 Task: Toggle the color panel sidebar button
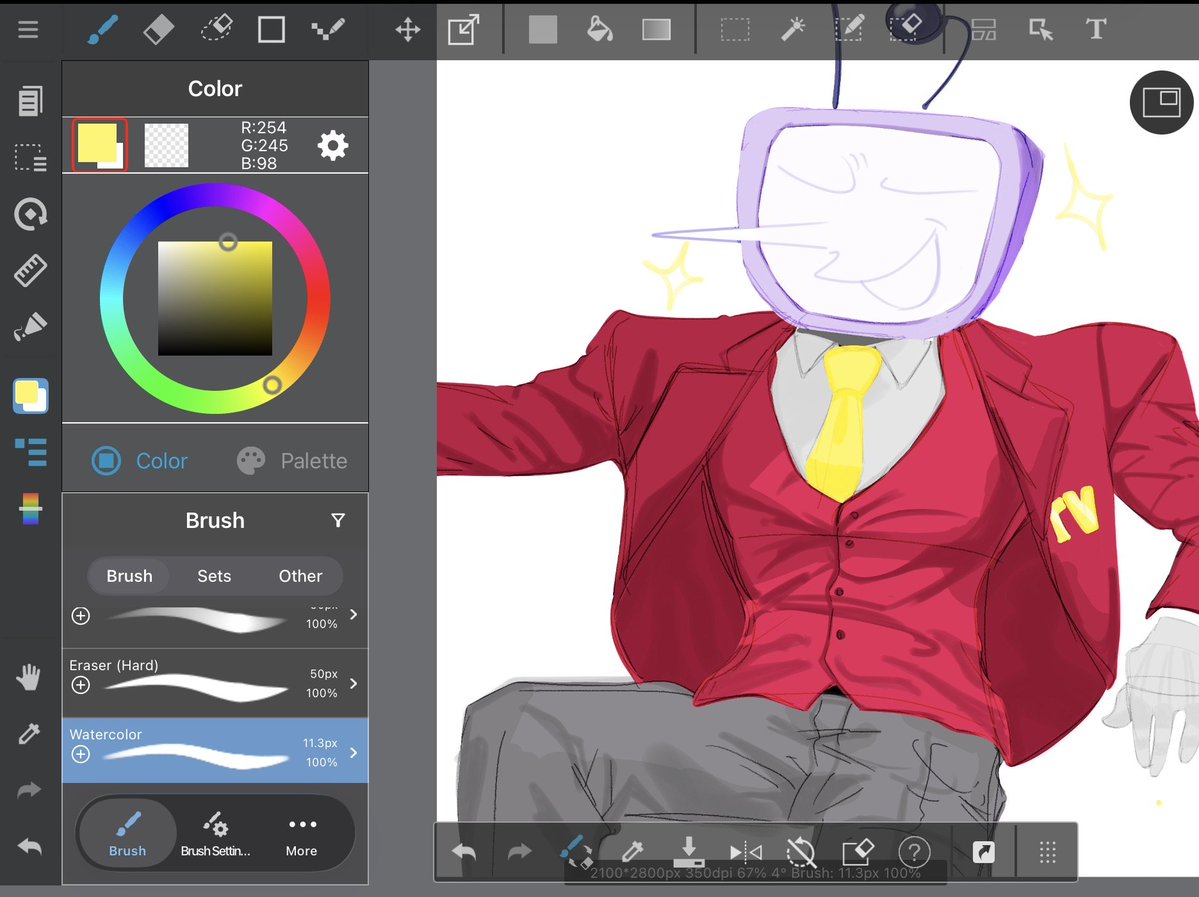pos(31,396)
